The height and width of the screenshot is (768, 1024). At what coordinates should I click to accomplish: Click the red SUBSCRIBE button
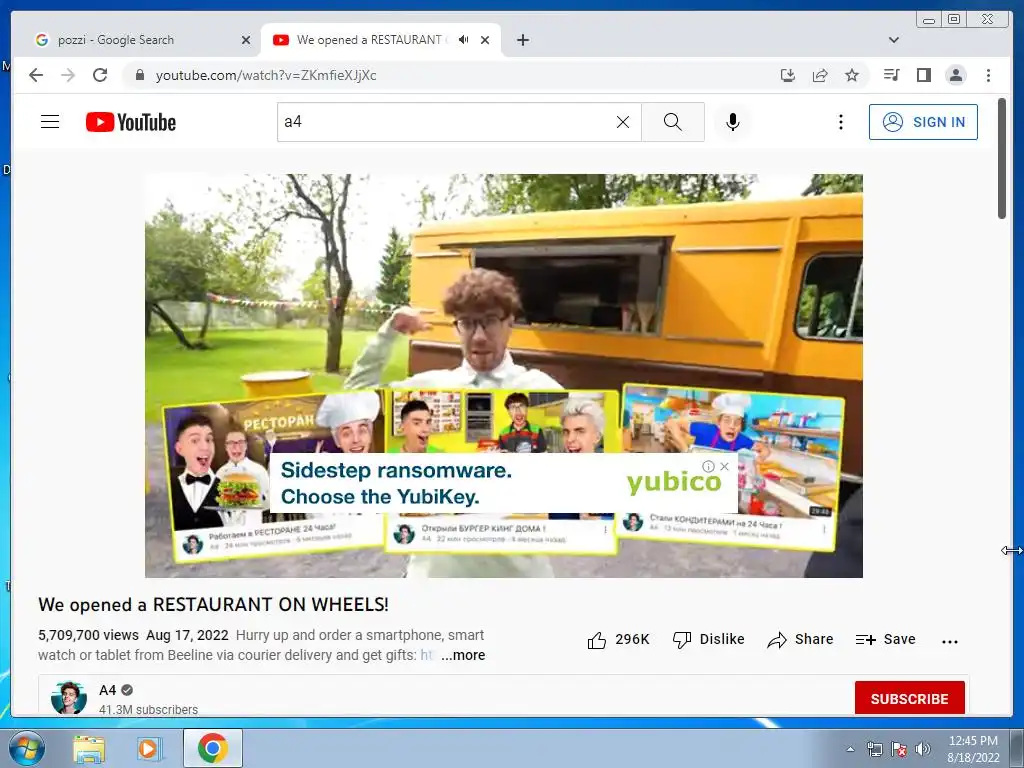coord(909,699)
